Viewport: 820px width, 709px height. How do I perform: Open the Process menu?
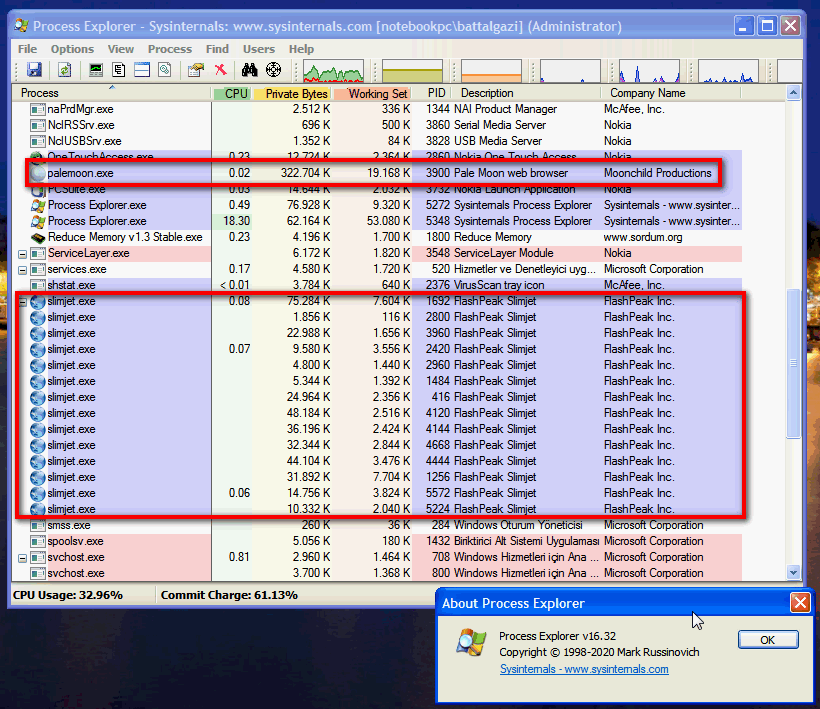pyautogui.click(x=170, y=49)
